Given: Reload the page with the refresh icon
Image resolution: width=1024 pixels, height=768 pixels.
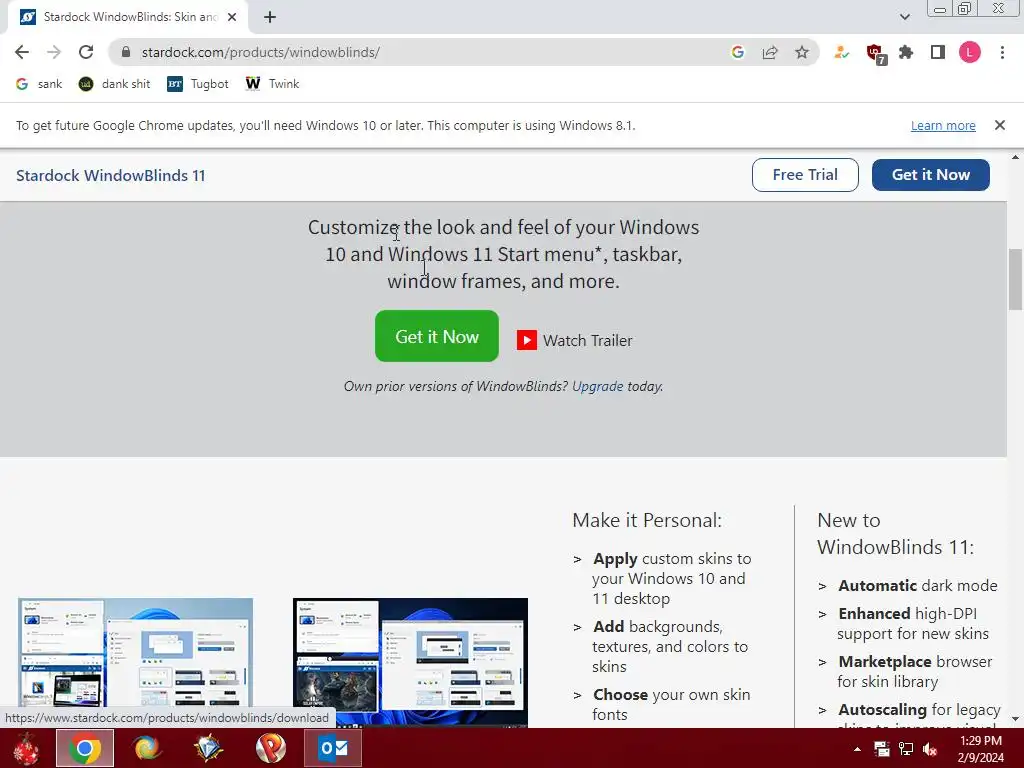Looking at the screenshot, I should (86, 52).
